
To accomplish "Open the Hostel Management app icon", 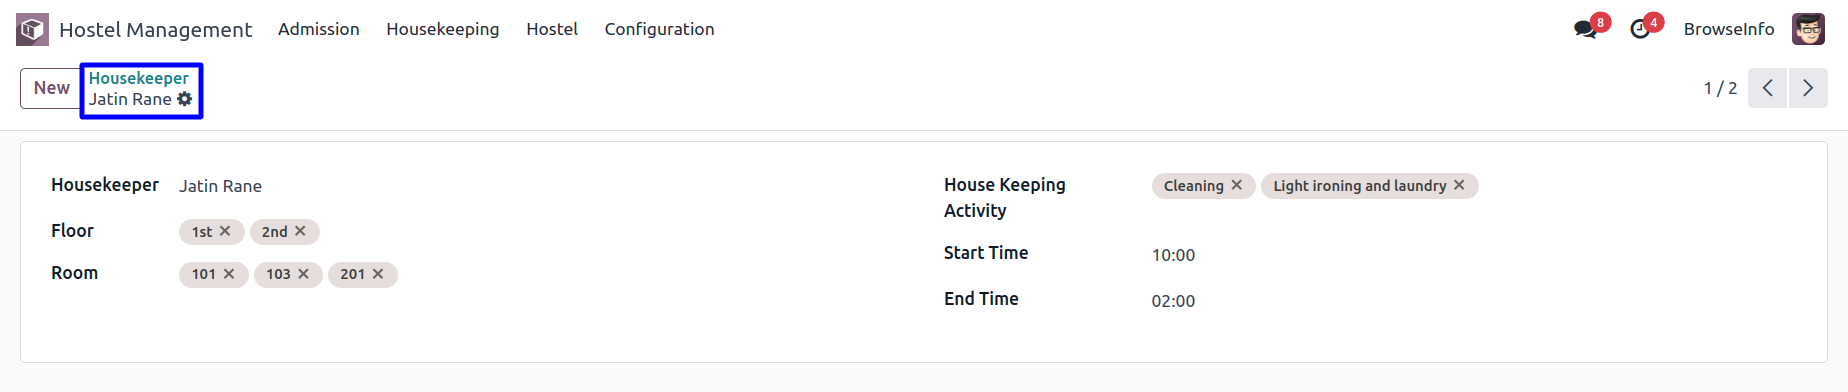I will [32, 29].
